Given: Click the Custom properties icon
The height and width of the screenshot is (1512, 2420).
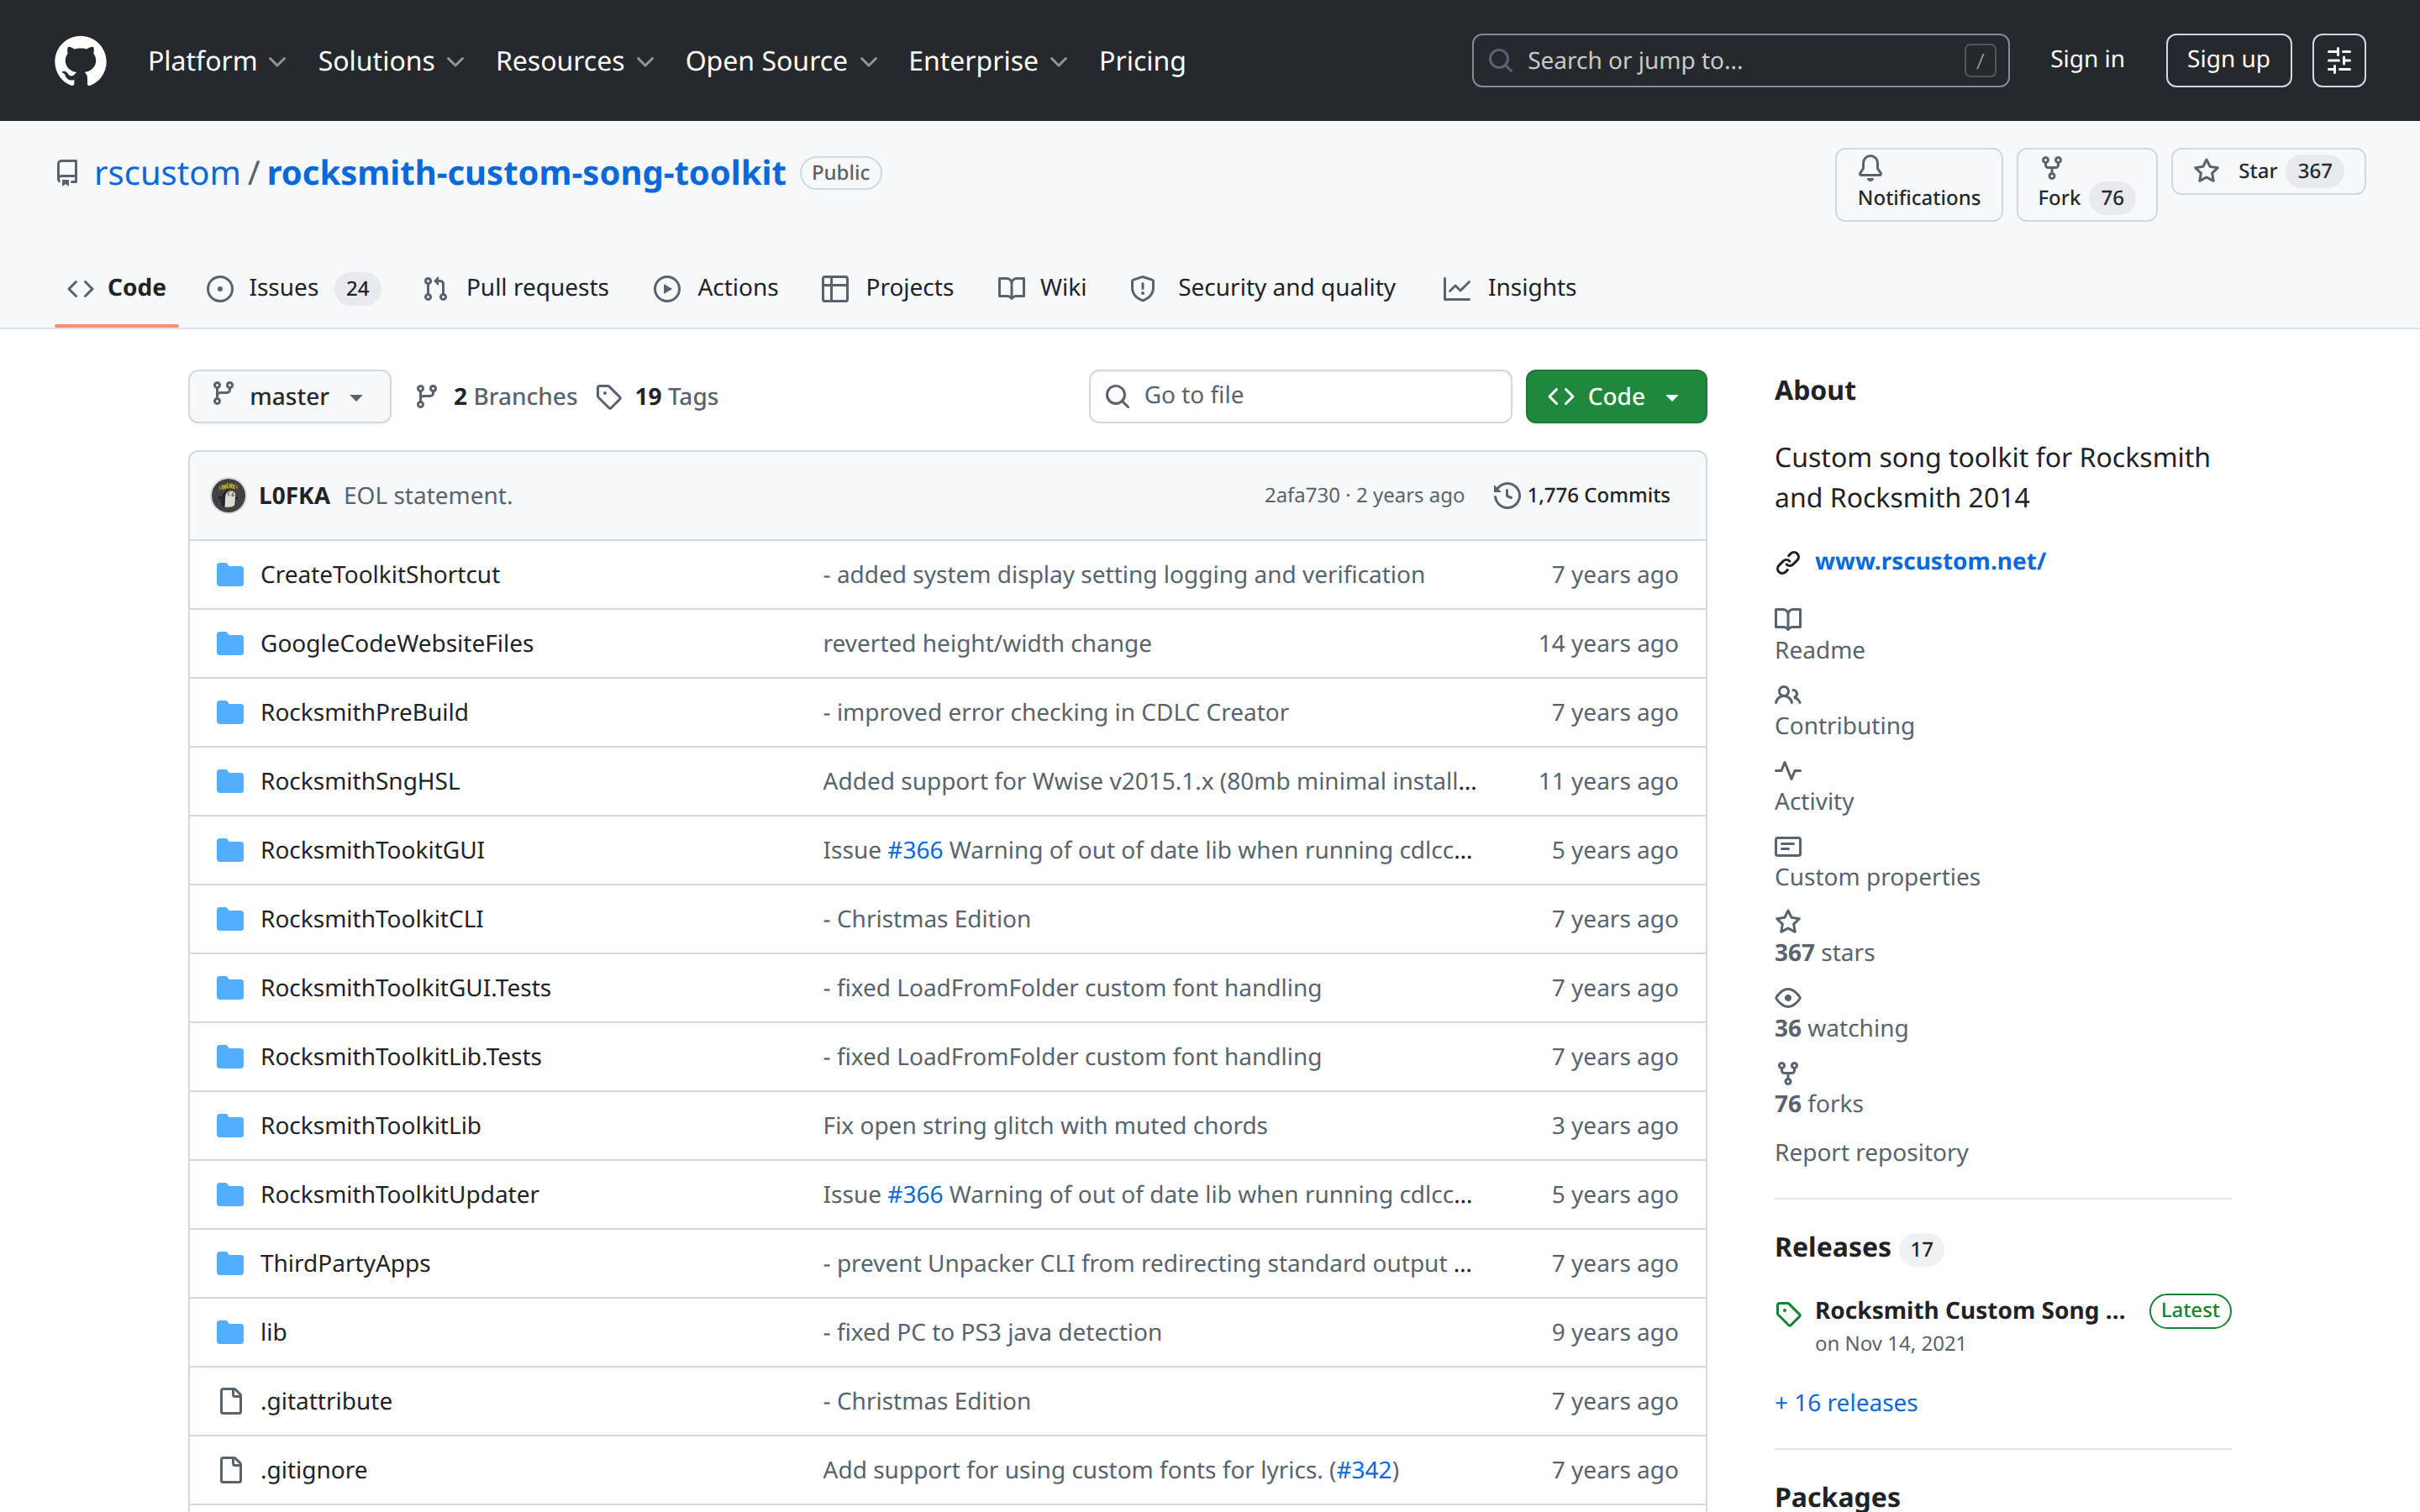Looking at the screenshot, I should [1788, 846].
